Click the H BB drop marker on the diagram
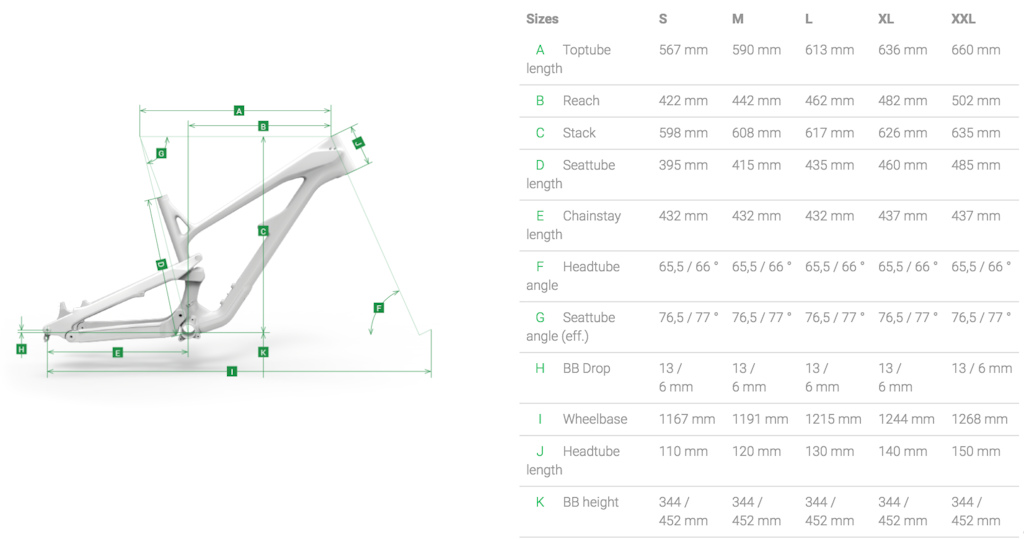The image size is (1024, 539). click(x=21, y=348)
